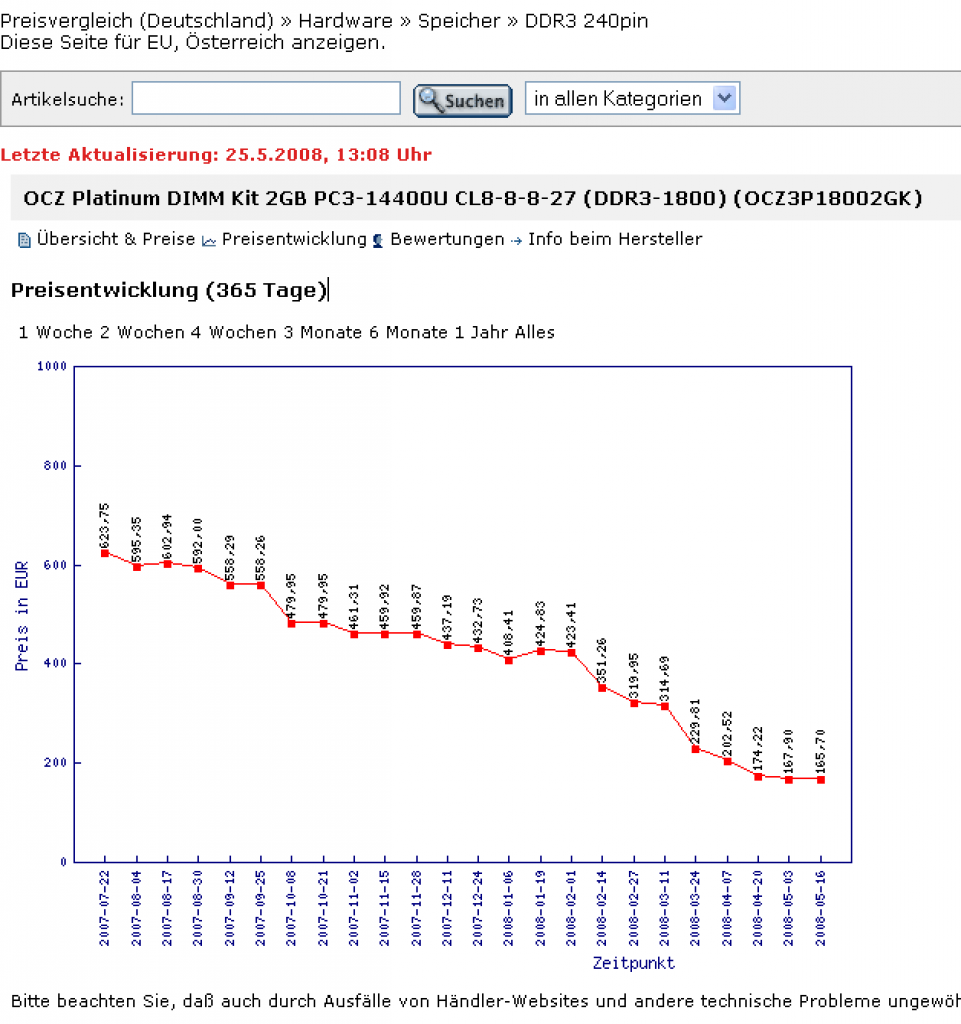Click the 408,41 data point
Viewport: 961px width, 1024px height.
point(509,660)
